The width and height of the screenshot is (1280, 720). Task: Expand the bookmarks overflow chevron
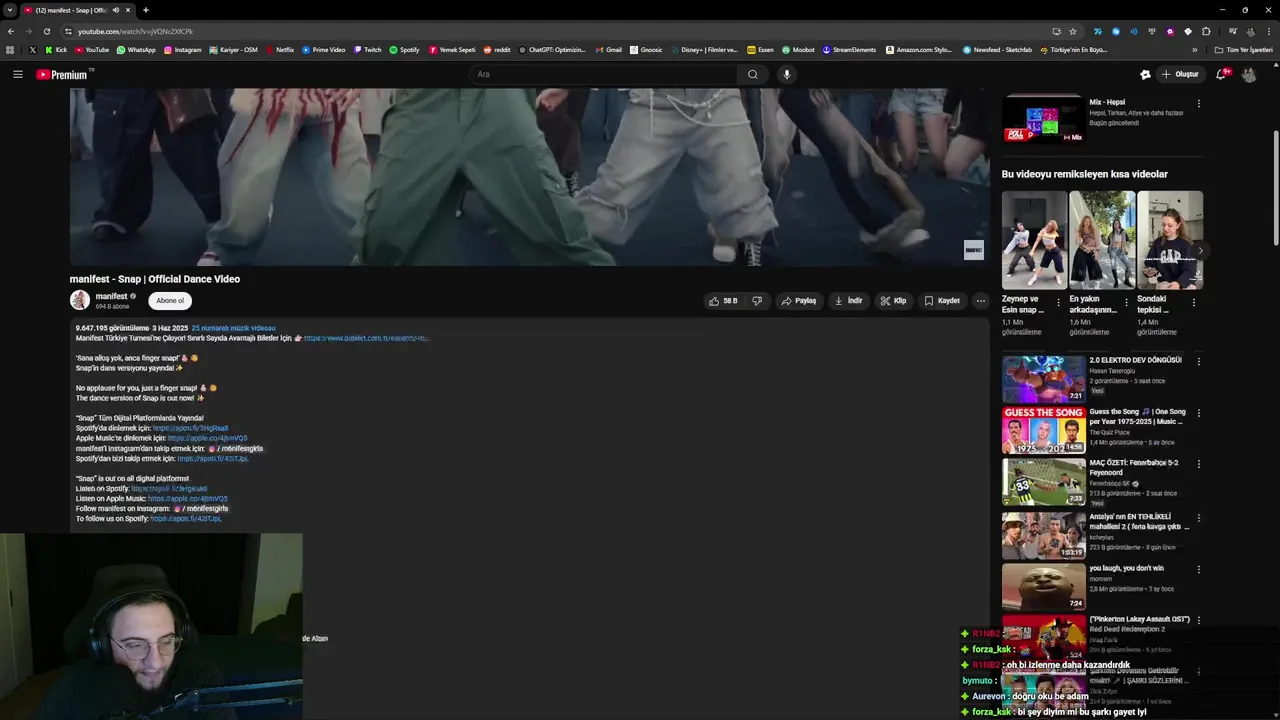click(1194, 49)
